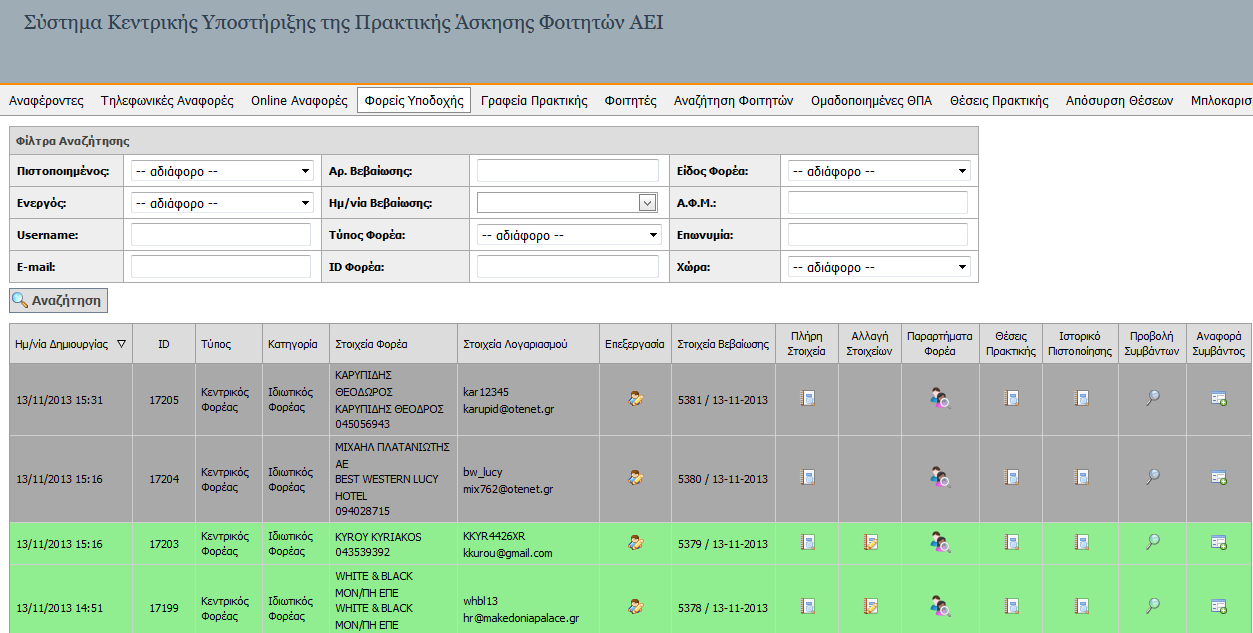Open the Πιστοποιημένος dropdown
The height and width of the screenshot is (633, 1253).
(222, 171)
